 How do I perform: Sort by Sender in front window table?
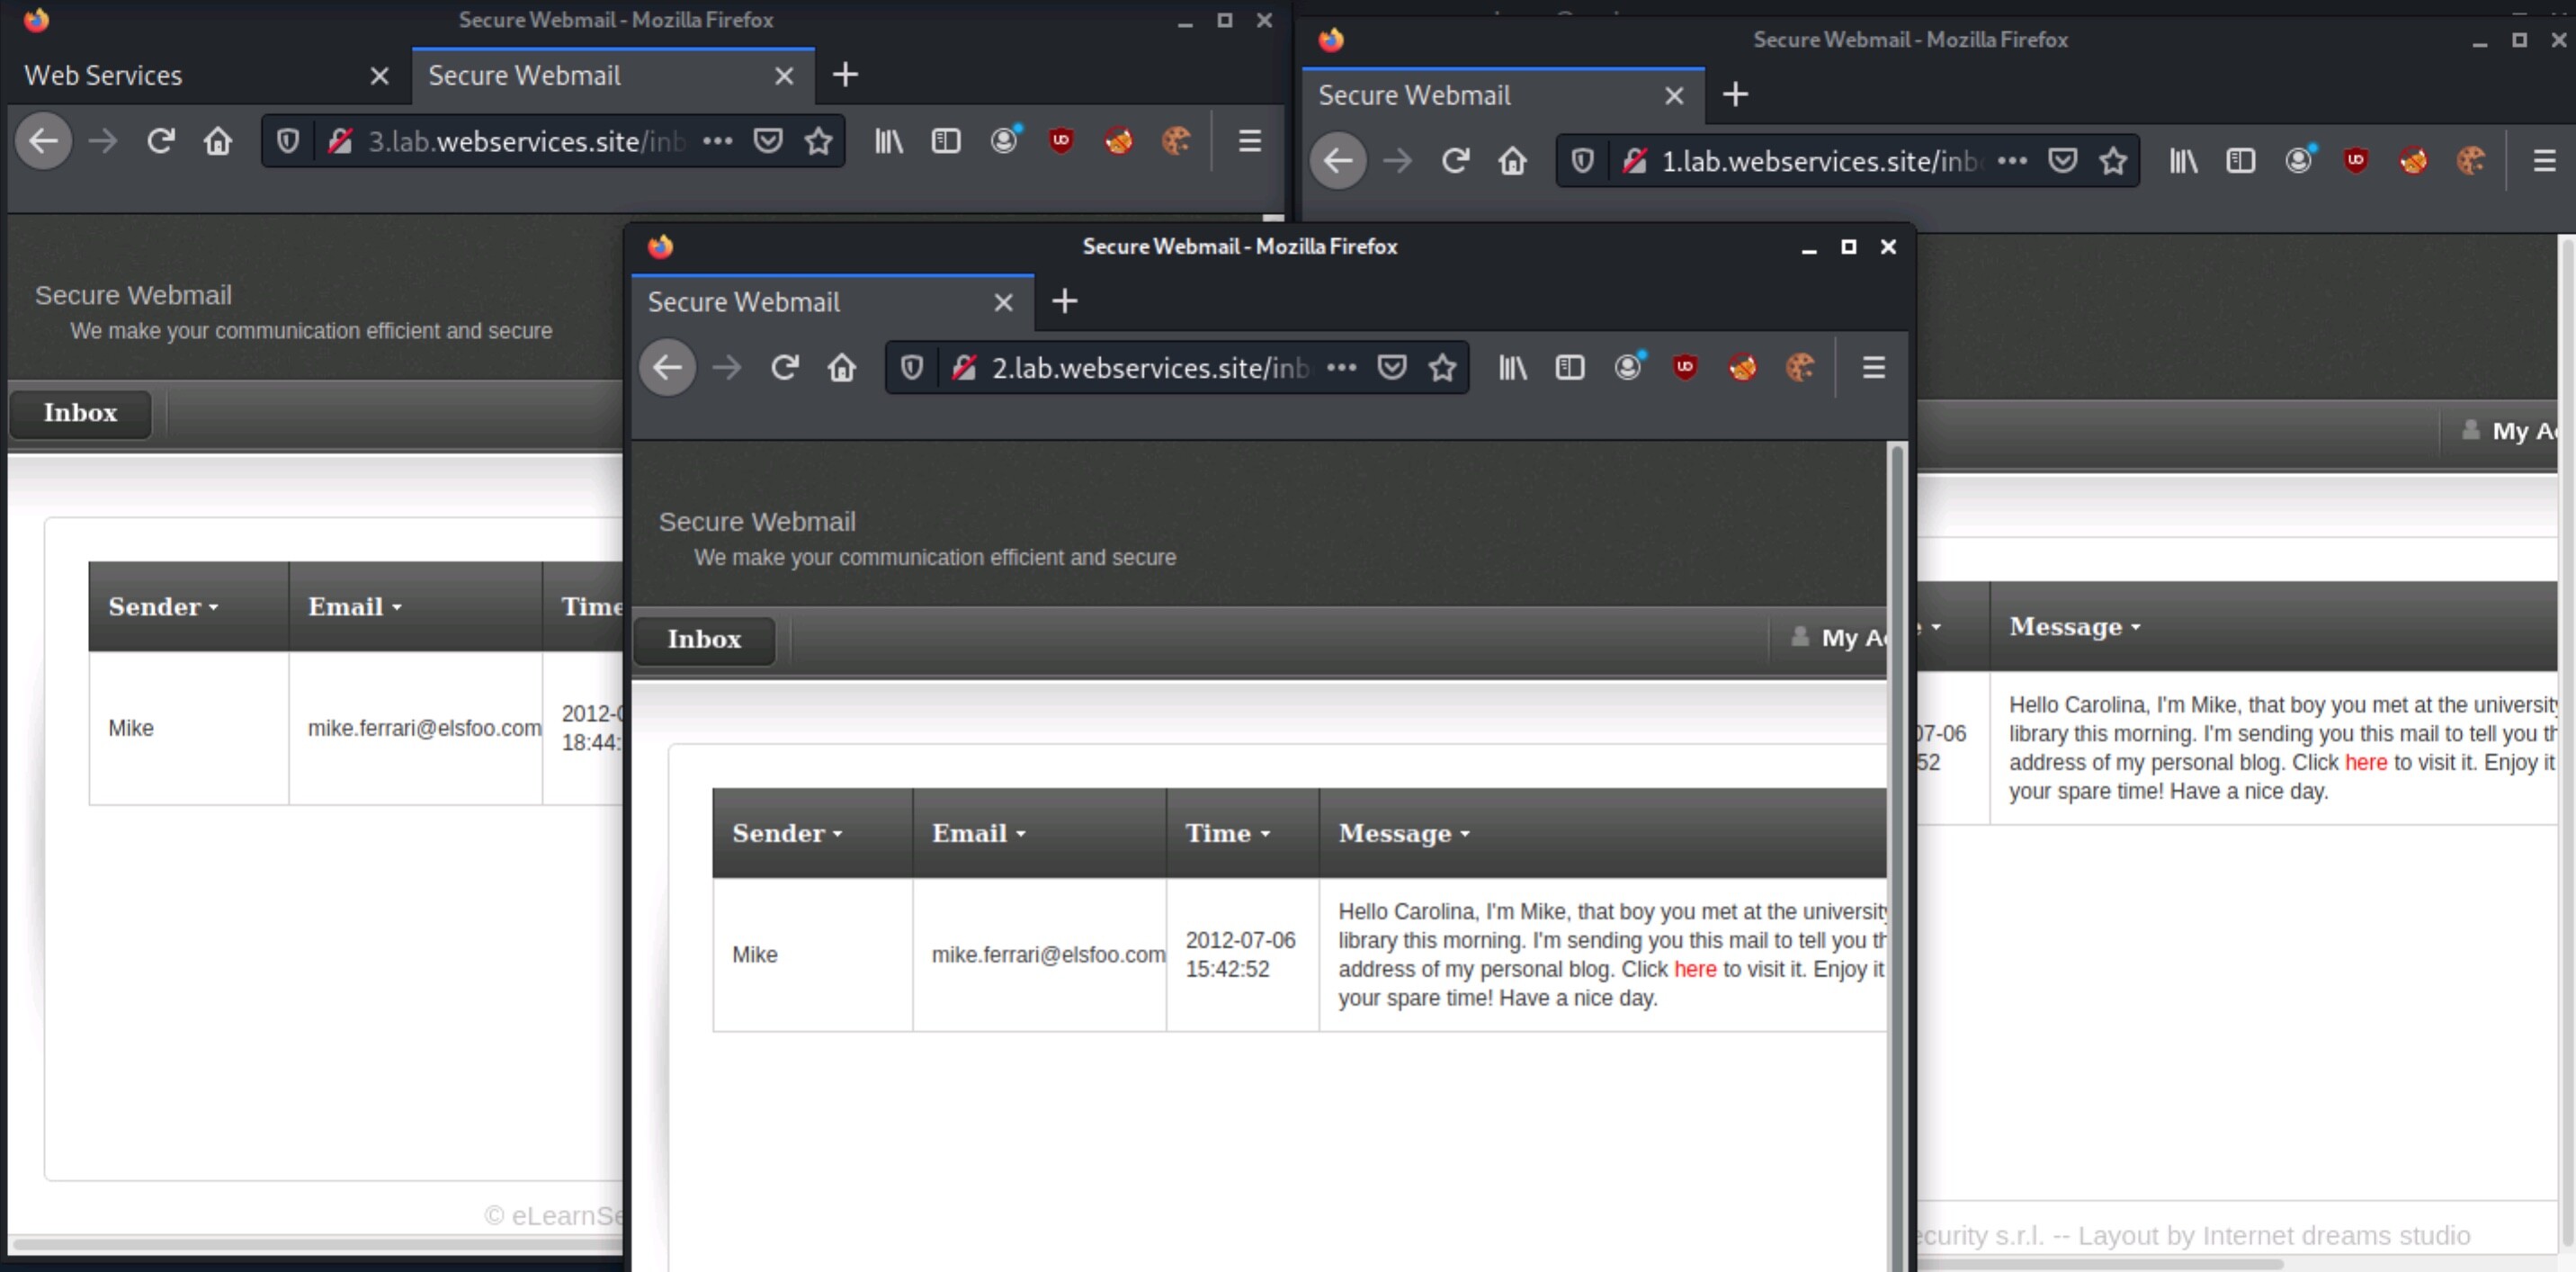click(x=786, y=833)
